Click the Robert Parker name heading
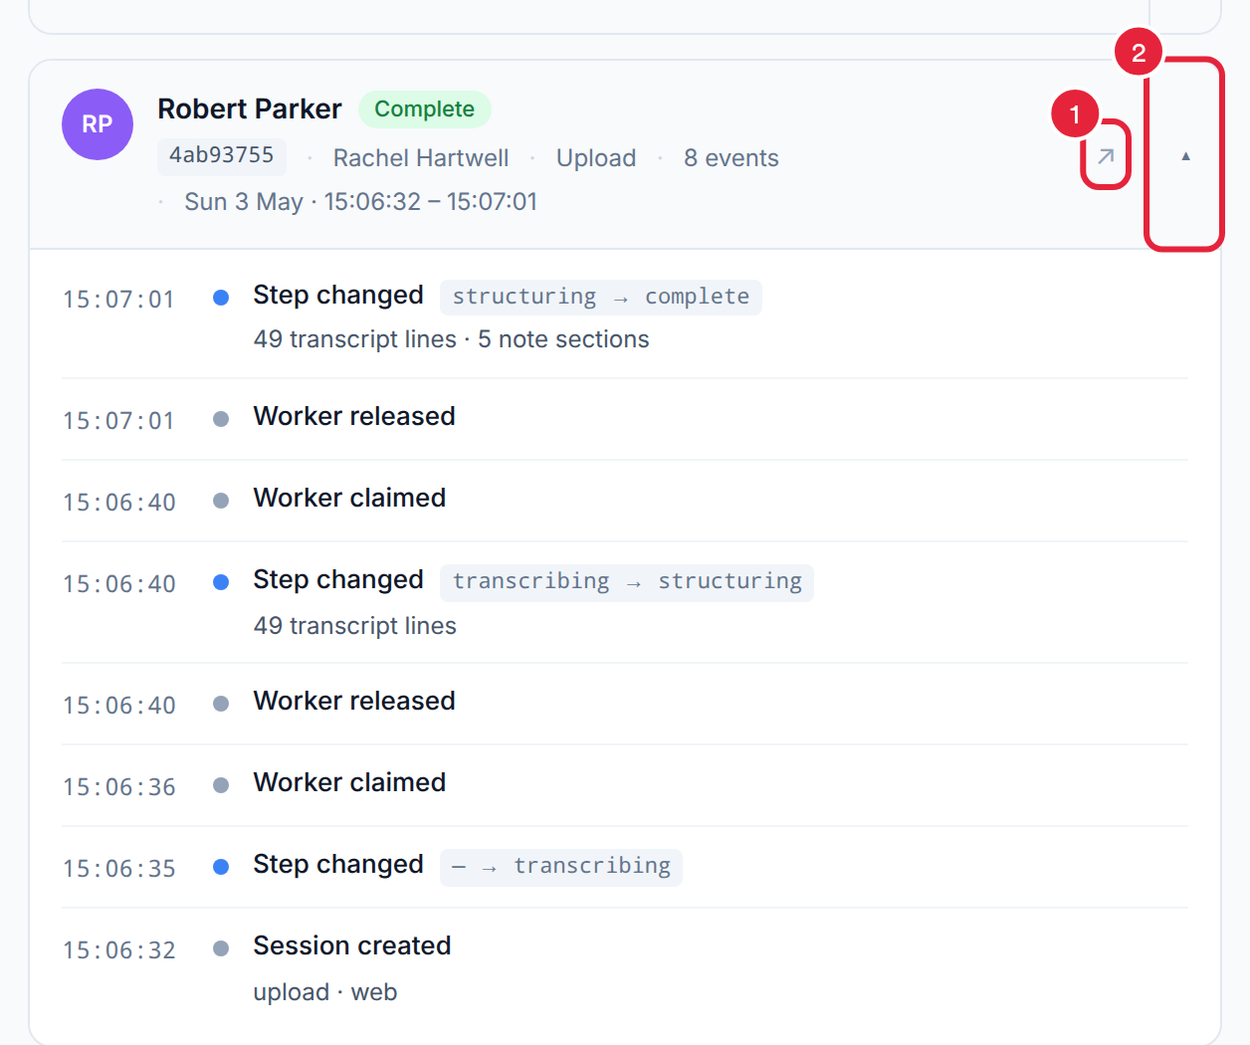 (x=249, y=108)
